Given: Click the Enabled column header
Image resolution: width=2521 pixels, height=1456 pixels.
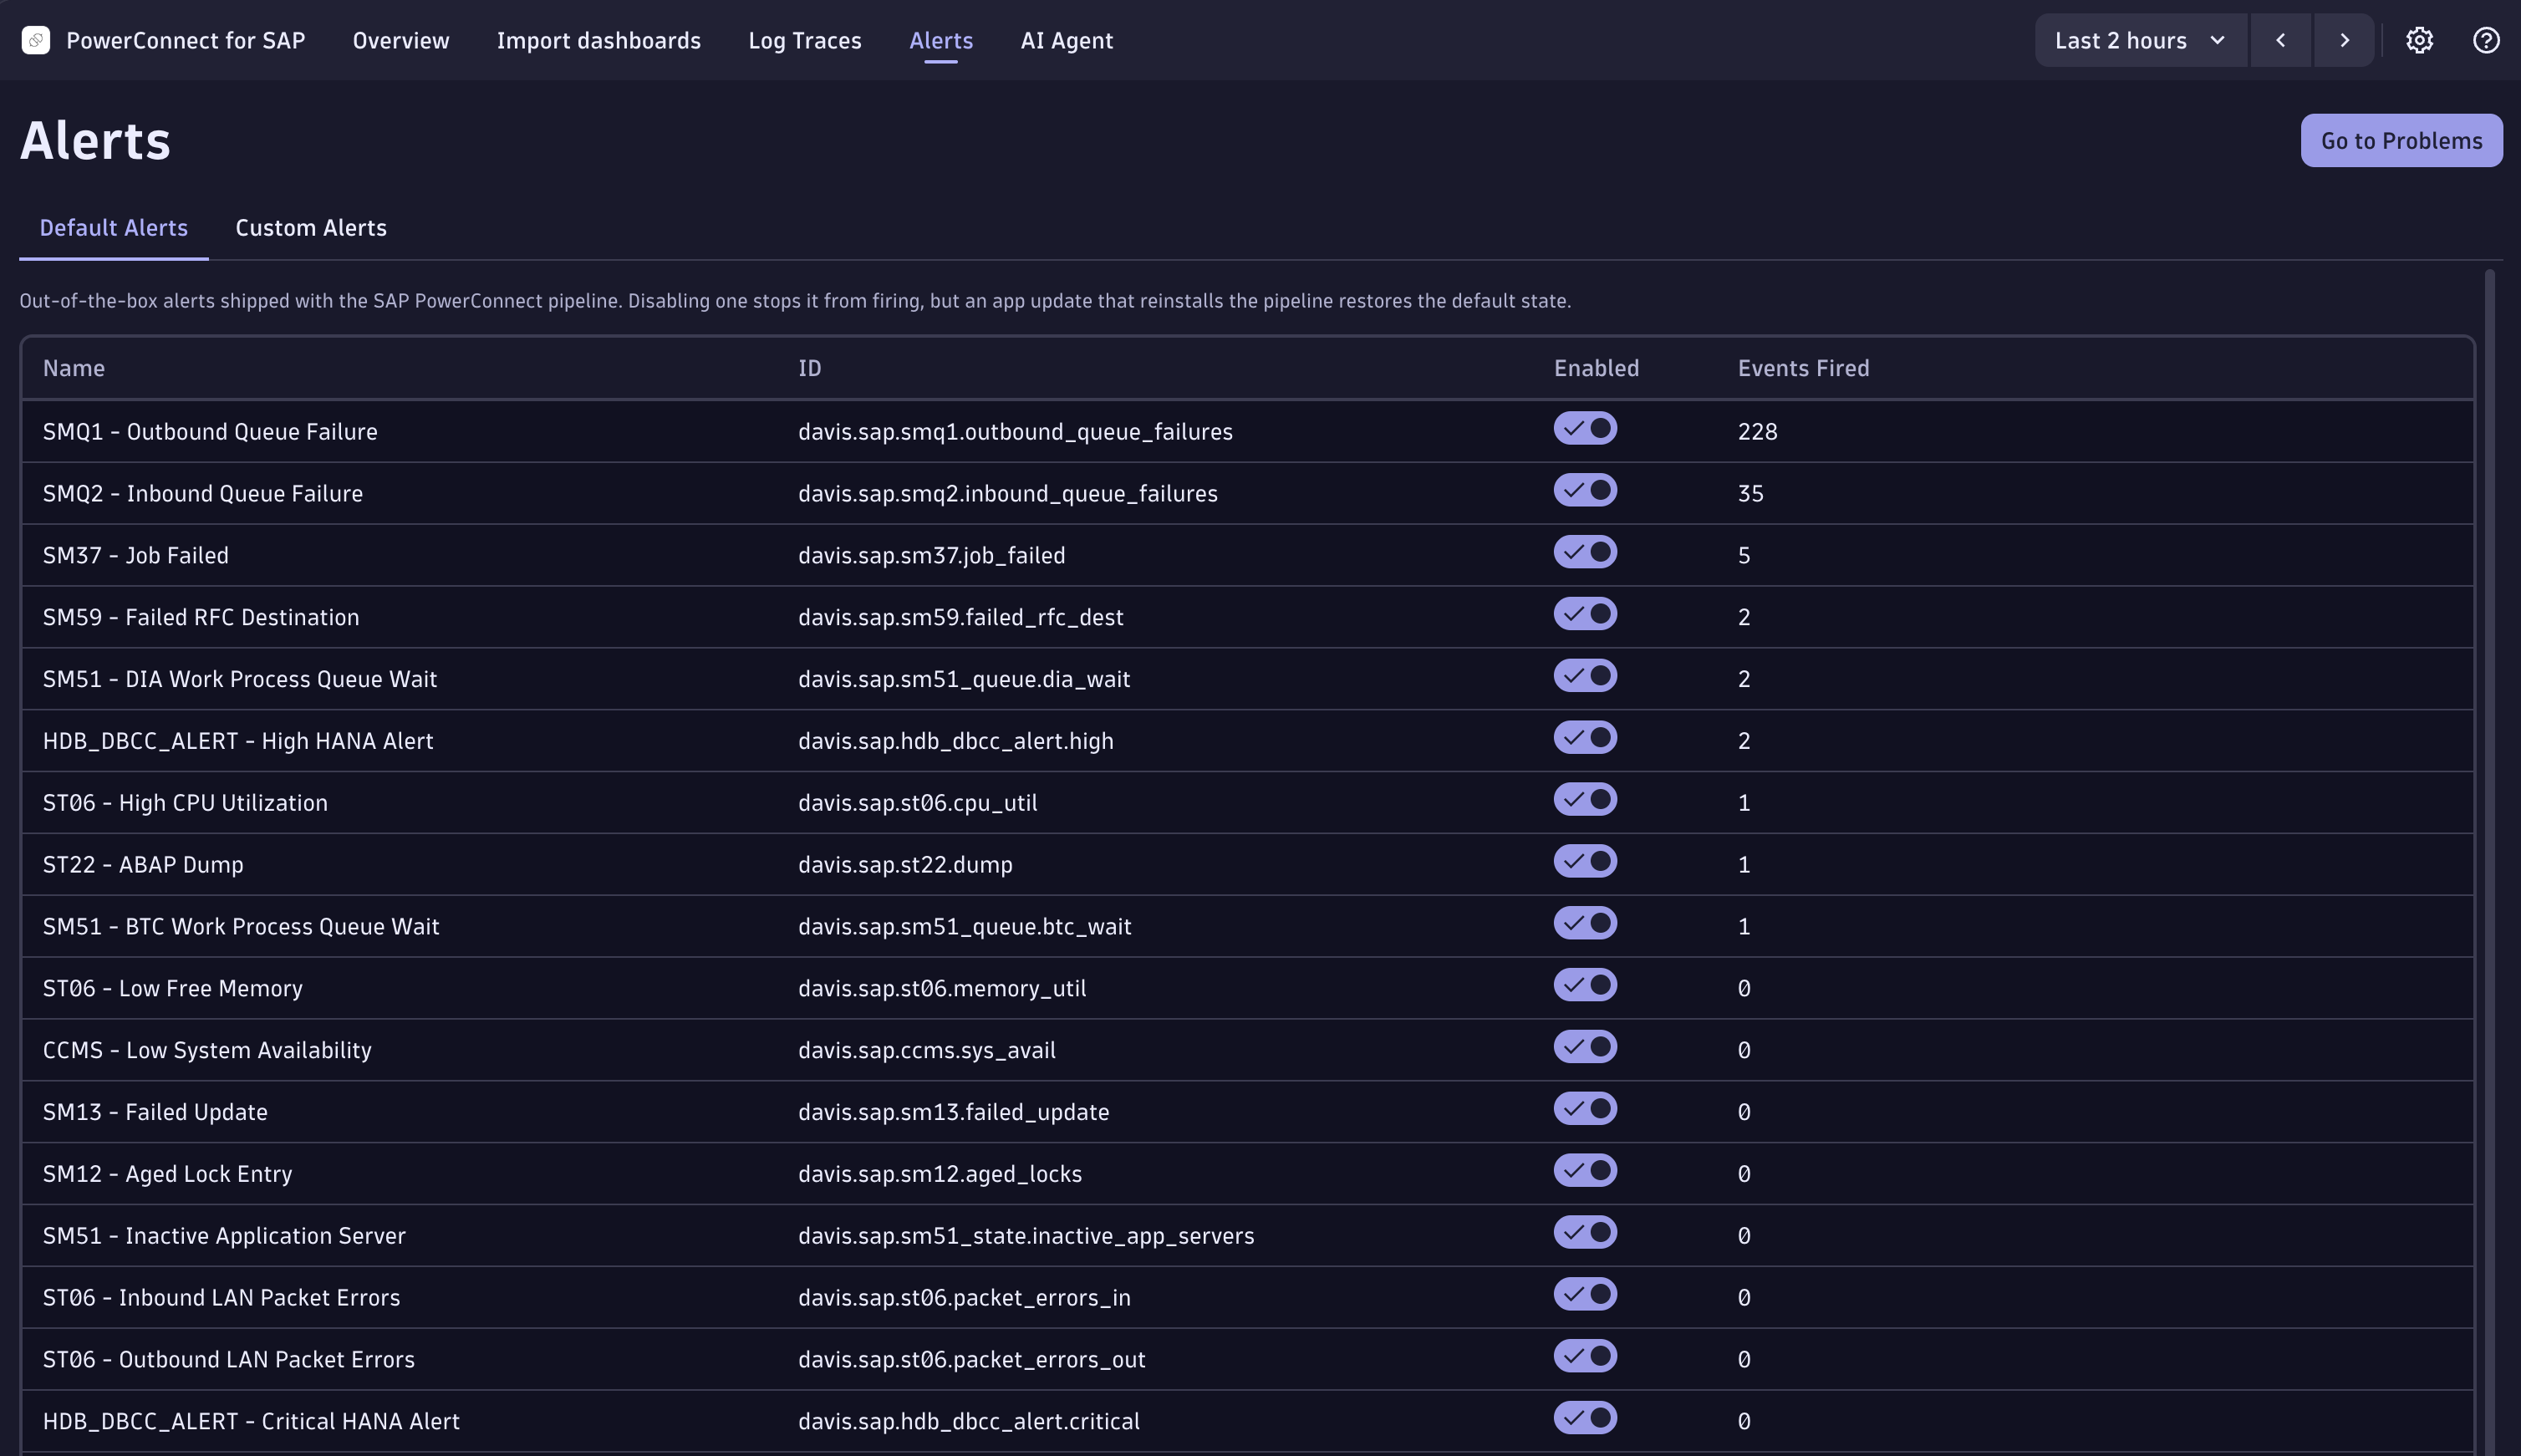Looking at the screenshot, I should [x=1596, y=368].
